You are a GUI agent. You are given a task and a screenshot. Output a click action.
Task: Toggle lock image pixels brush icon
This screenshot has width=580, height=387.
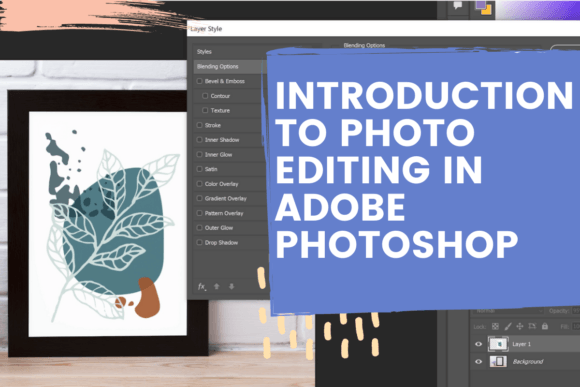508,326
